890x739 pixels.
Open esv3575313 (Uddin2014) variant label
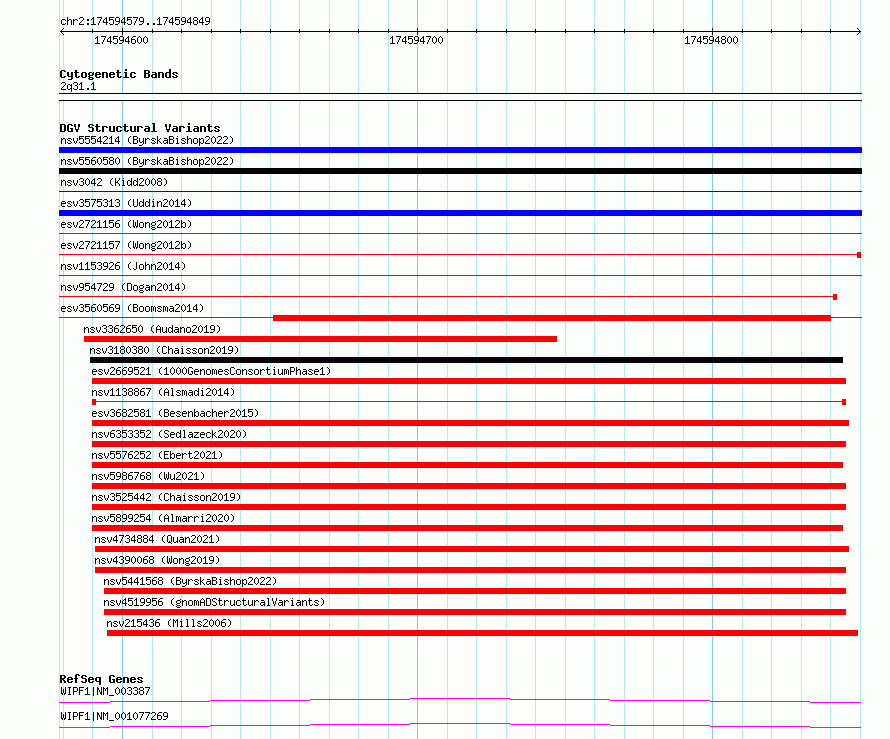[x=125, y=203]
